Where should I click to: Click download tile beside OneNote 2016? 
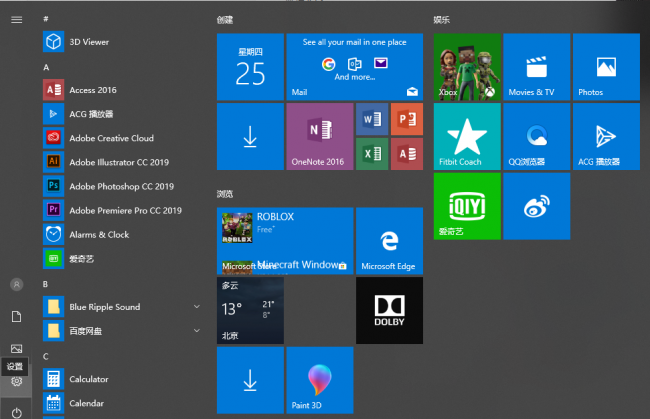point(250,136)
